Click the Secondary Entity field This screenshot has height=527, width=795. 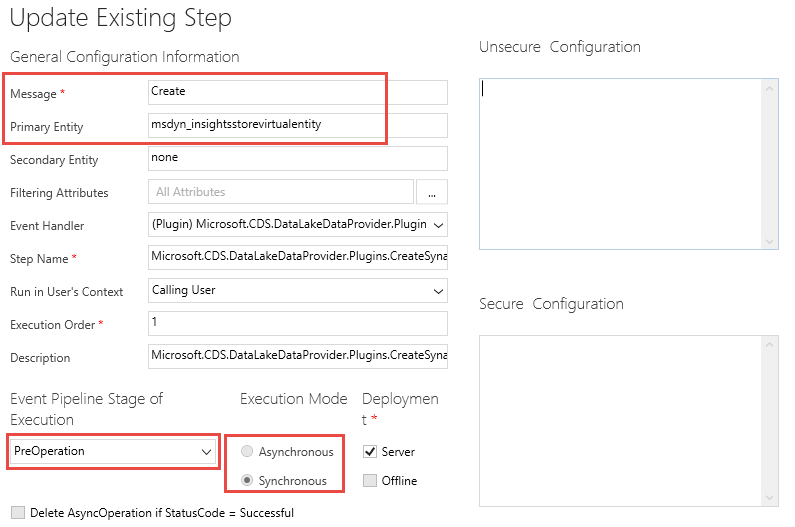(x=297, y=158)
